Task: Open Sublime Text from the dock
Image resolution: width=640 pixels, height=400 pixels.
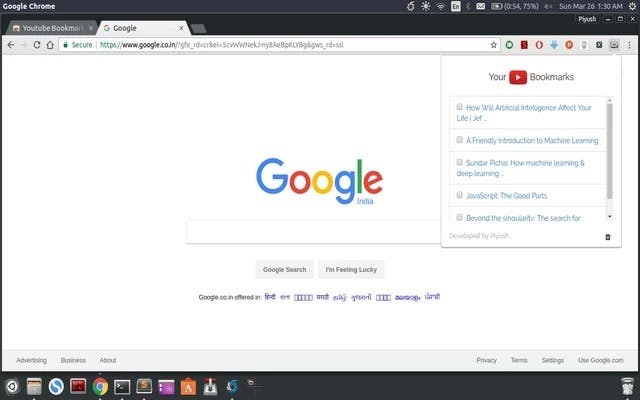Action: [x=144, y=386]
